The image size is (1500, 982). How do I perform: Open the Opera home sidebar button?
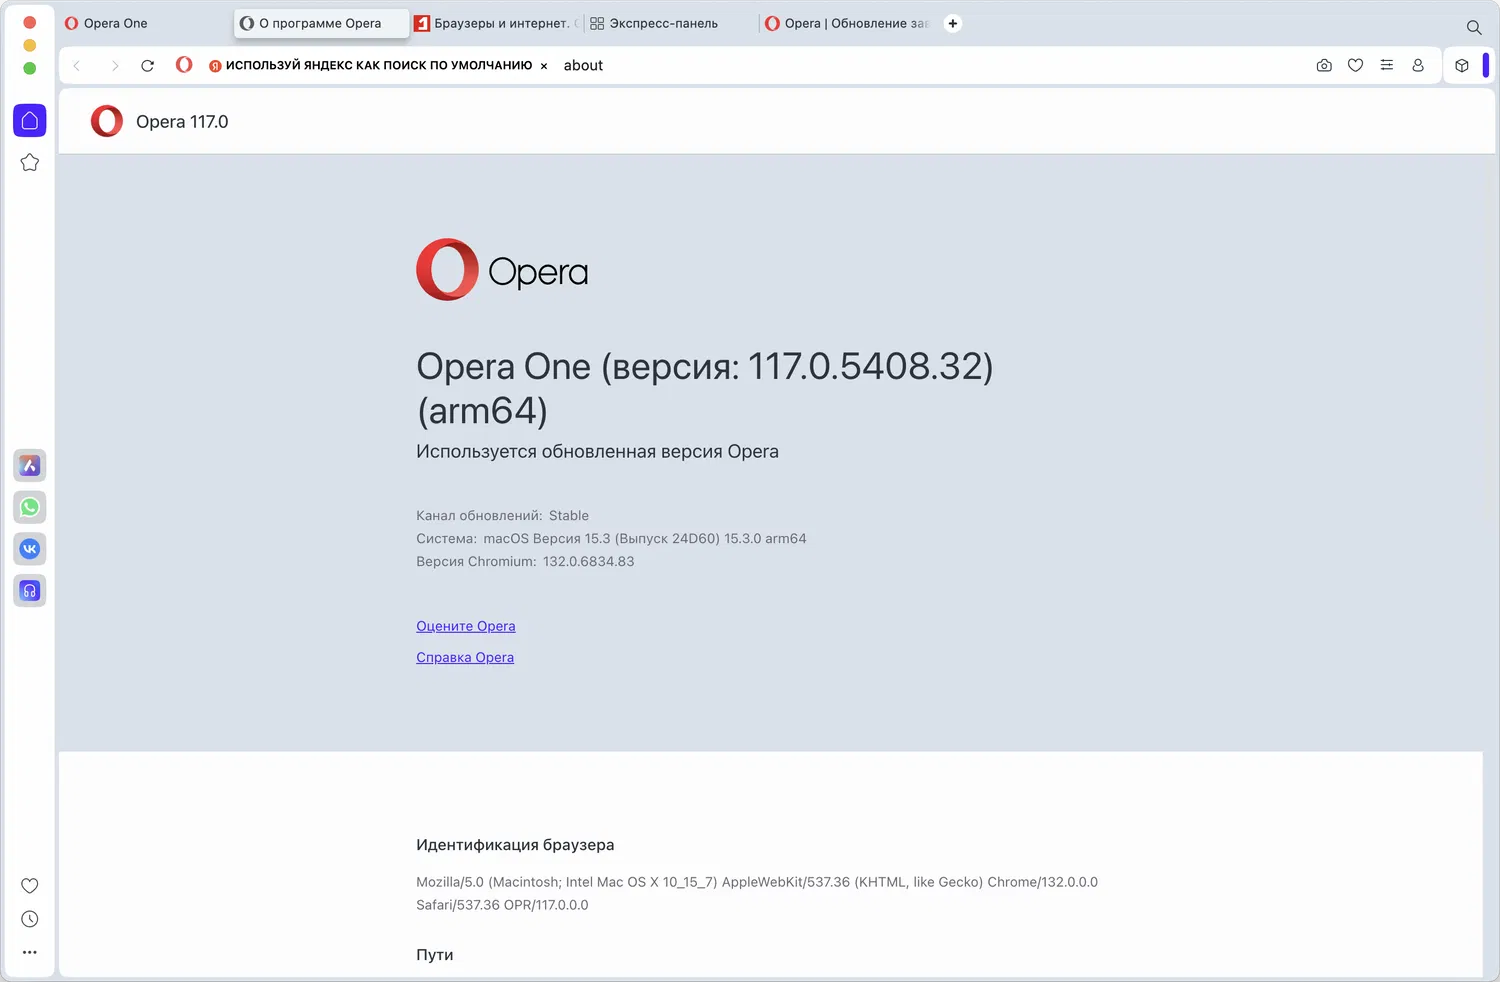[30, 120]
